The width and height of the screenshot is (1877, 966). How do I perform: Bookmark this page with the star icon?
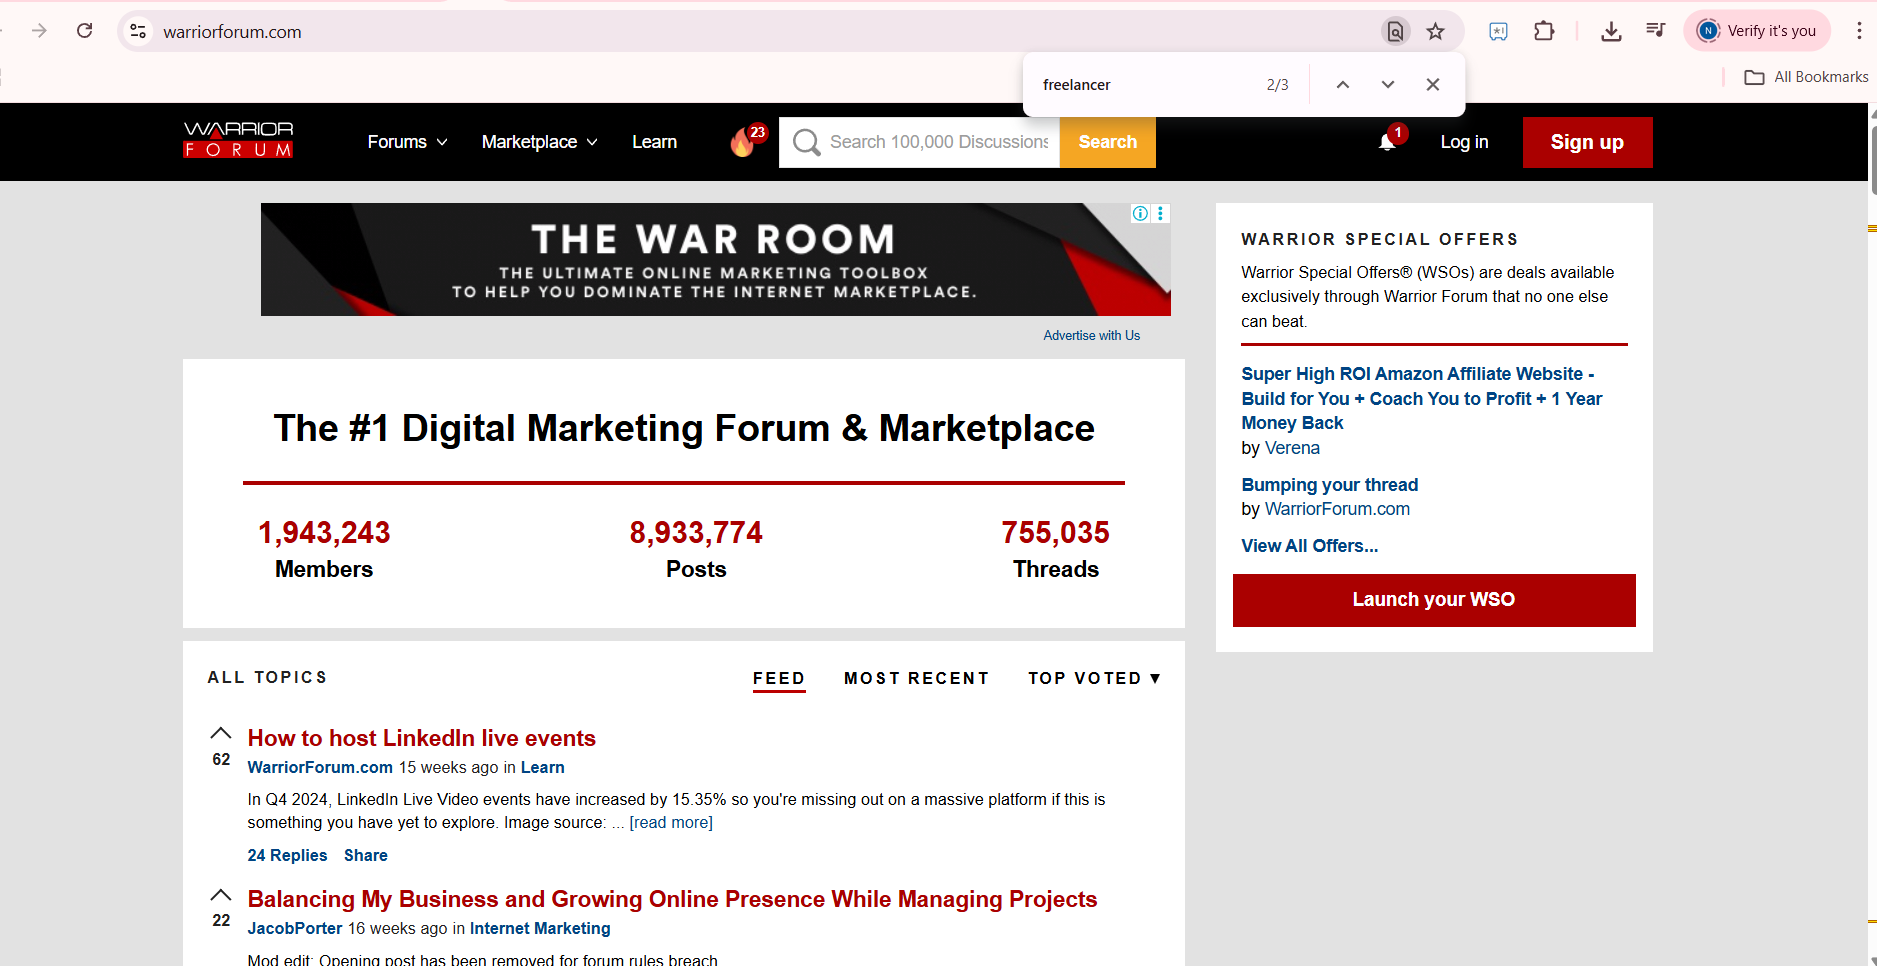click(1436, 31)
